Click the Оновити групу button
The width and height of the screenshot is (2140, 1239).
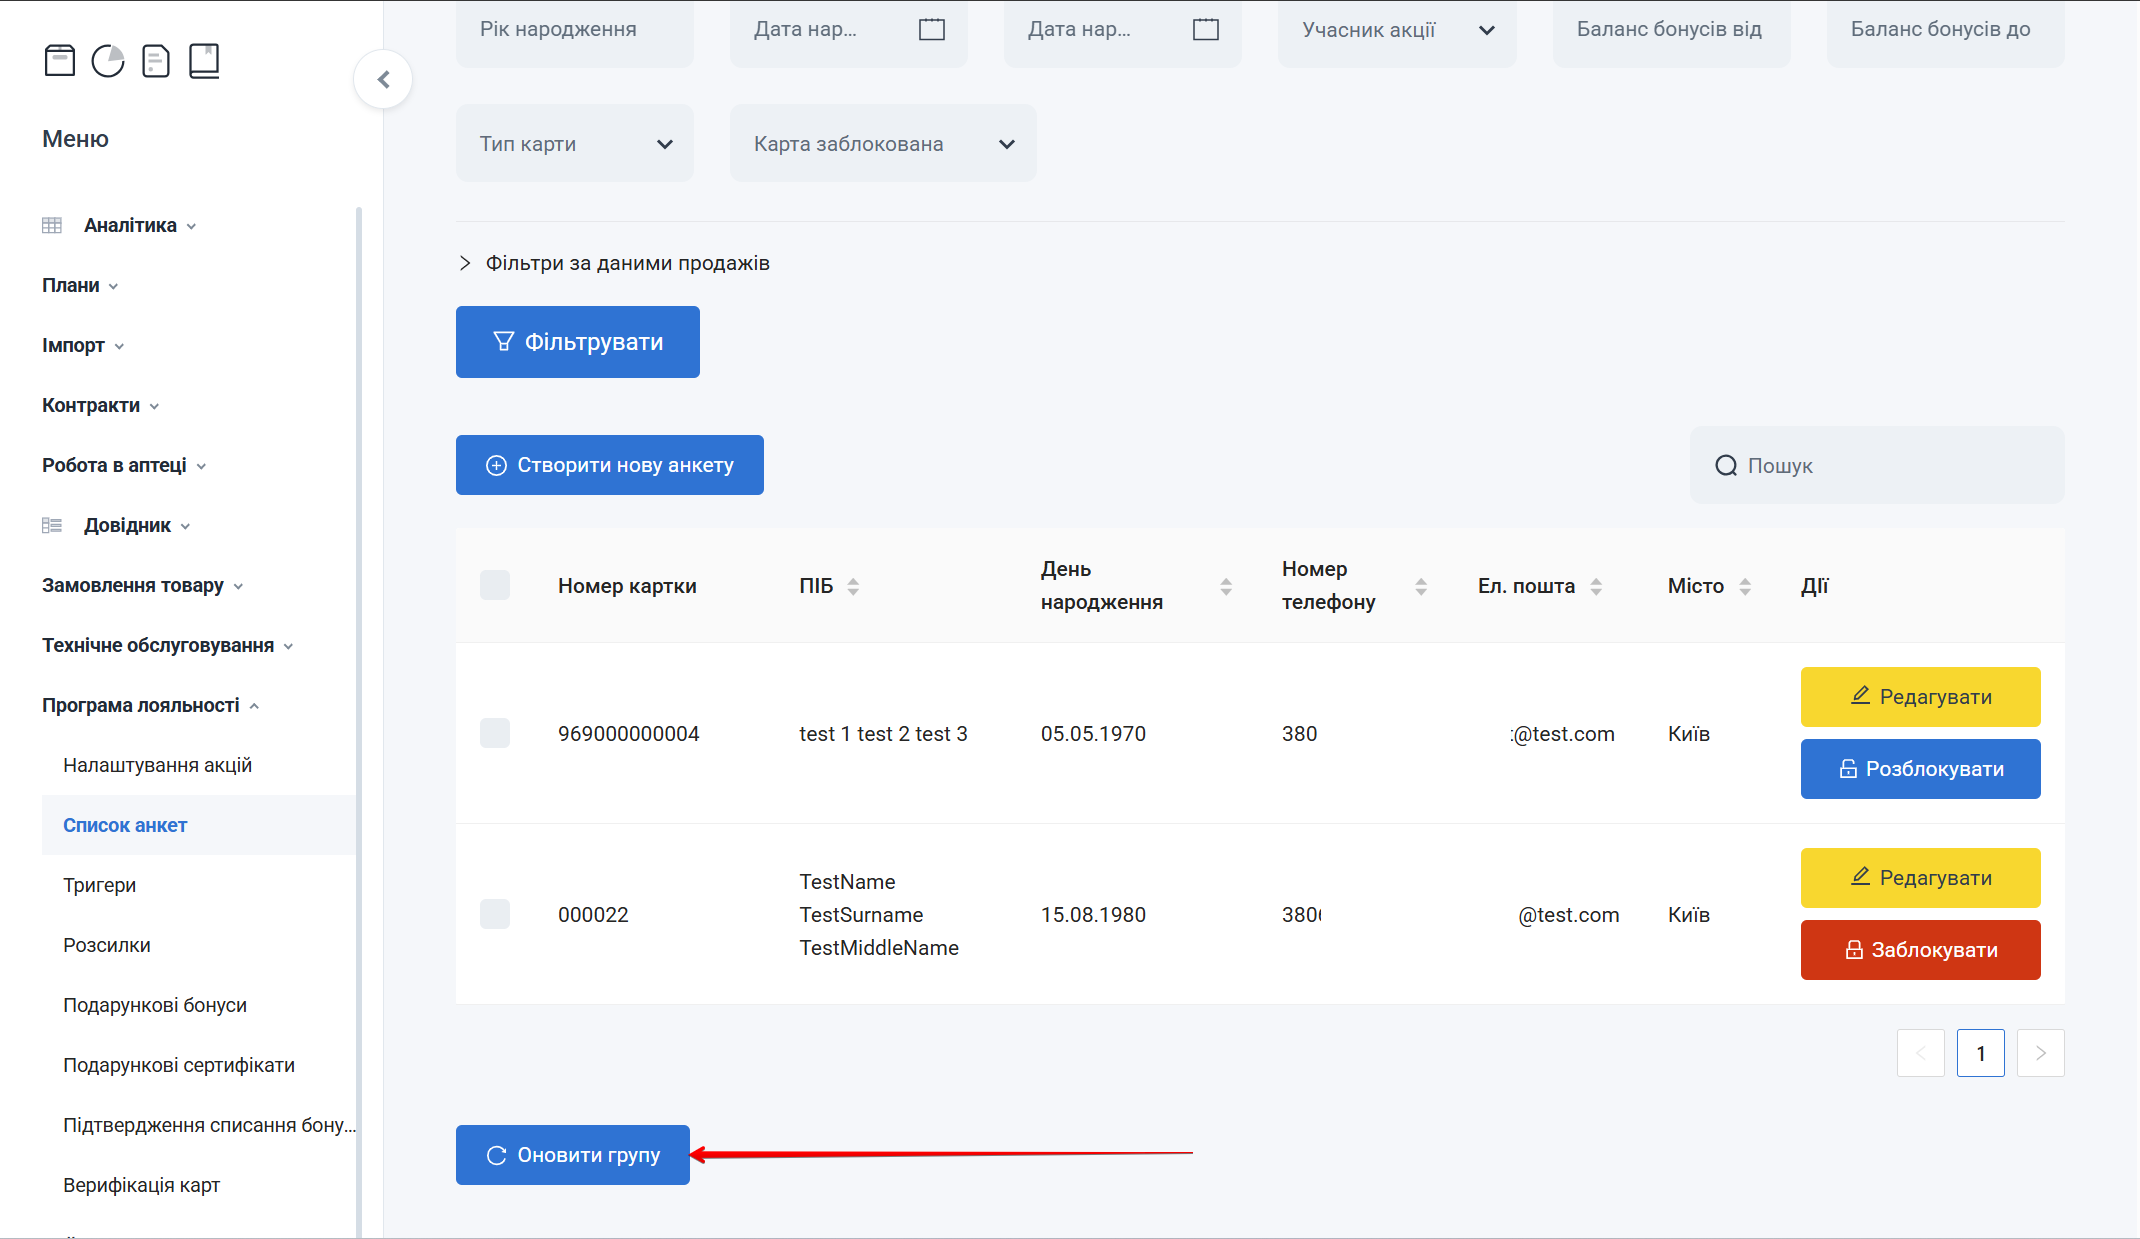573,1155
